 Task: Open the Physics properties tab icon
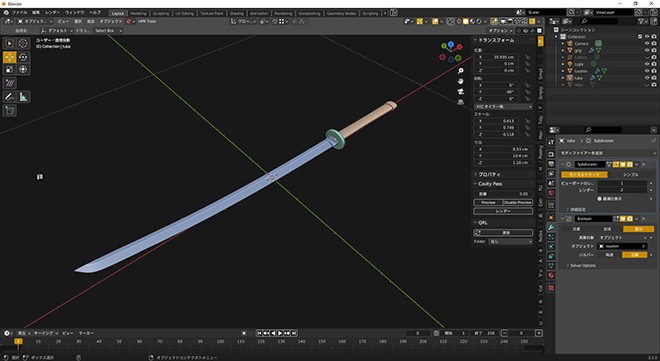(551, 247)
